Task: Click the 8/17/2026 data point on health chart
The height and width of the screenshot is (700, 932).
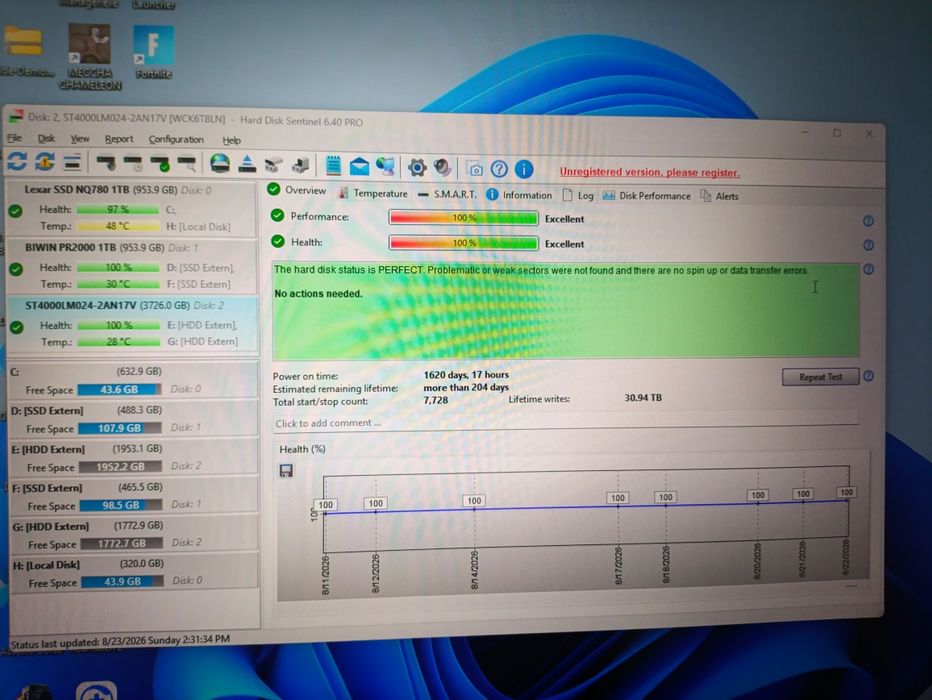Action: [x=618, y=506]
